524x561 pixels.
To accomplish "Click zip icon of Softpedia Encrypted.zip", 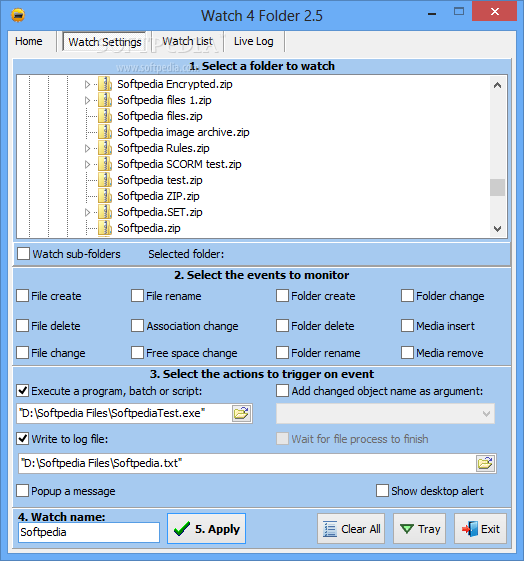I will pyautogui.click(x=105, y=84).
